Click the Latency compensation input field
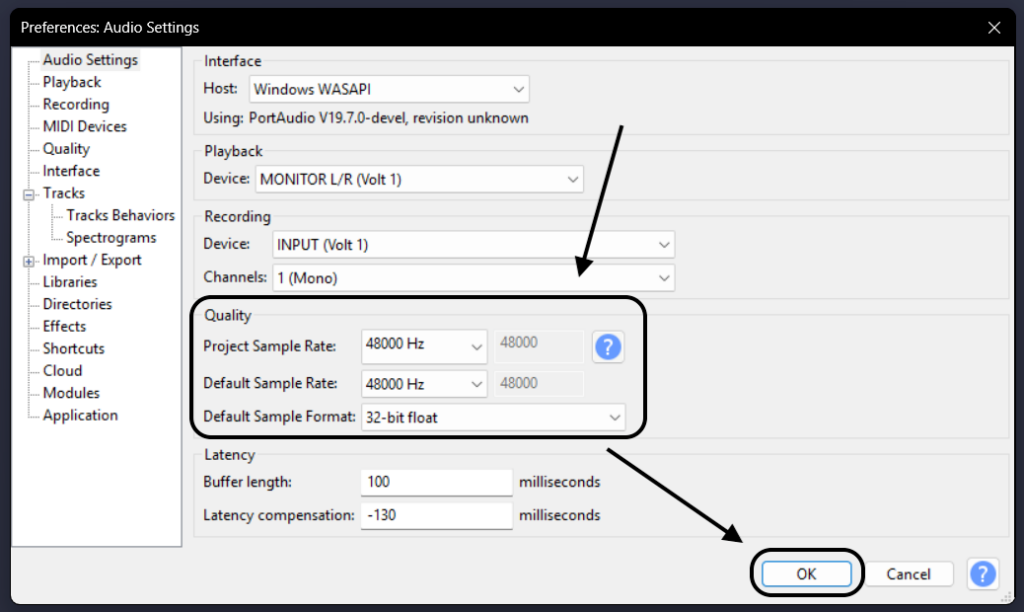The height and width of the screenshot is (612, 1024). (x=436, y=515)
